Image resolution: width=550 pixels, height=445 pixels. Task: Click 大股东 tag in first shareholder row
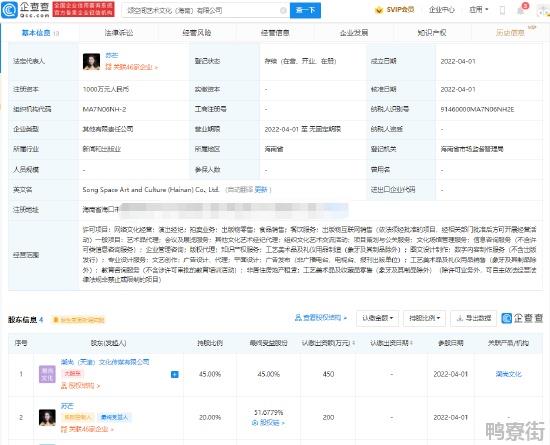[72, 373]
